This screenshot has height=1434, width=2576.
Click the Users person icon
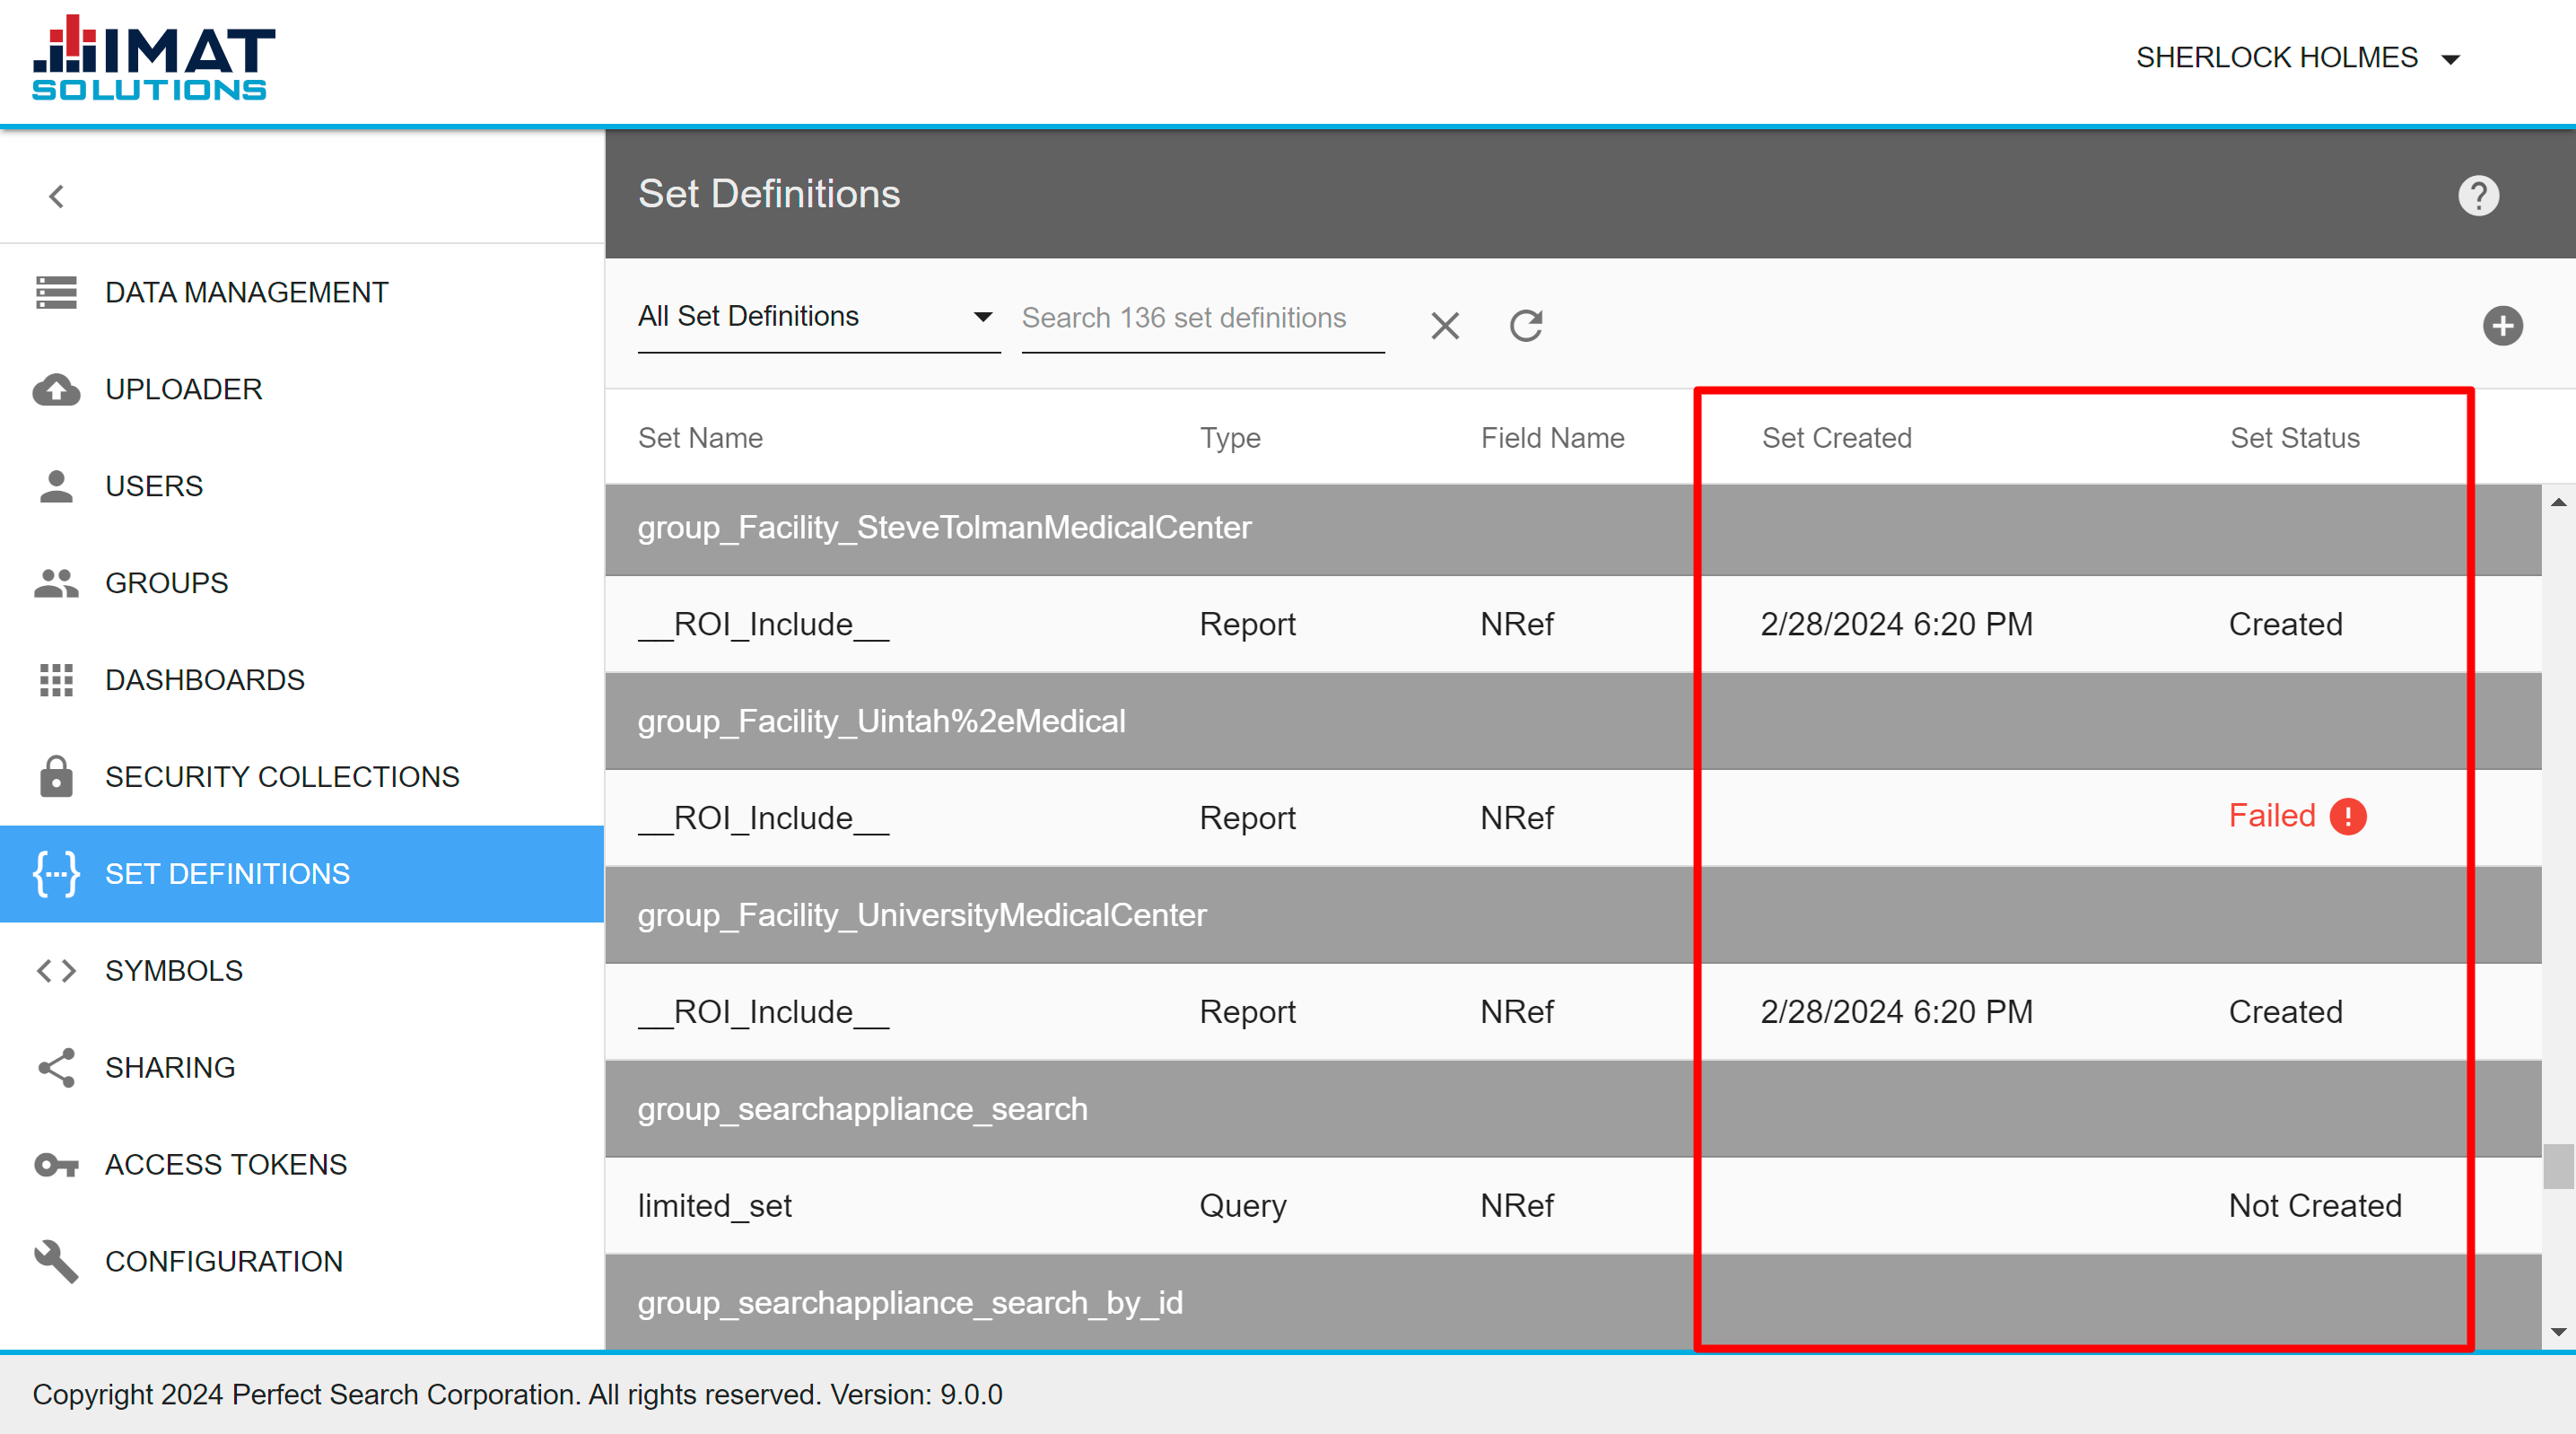point(56,486)
